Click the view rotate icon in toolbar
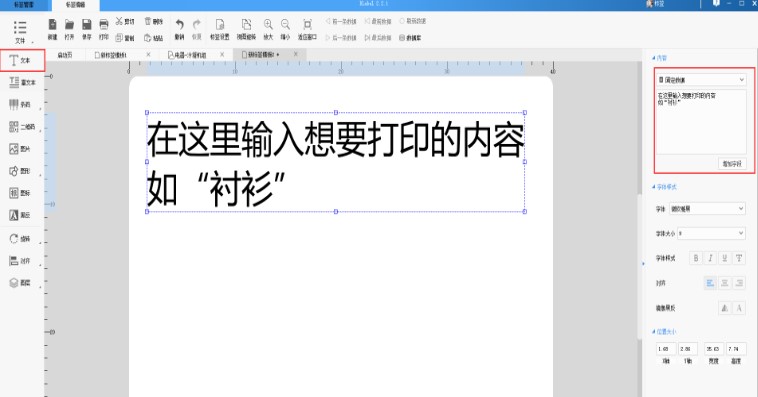 coord(246,29)
